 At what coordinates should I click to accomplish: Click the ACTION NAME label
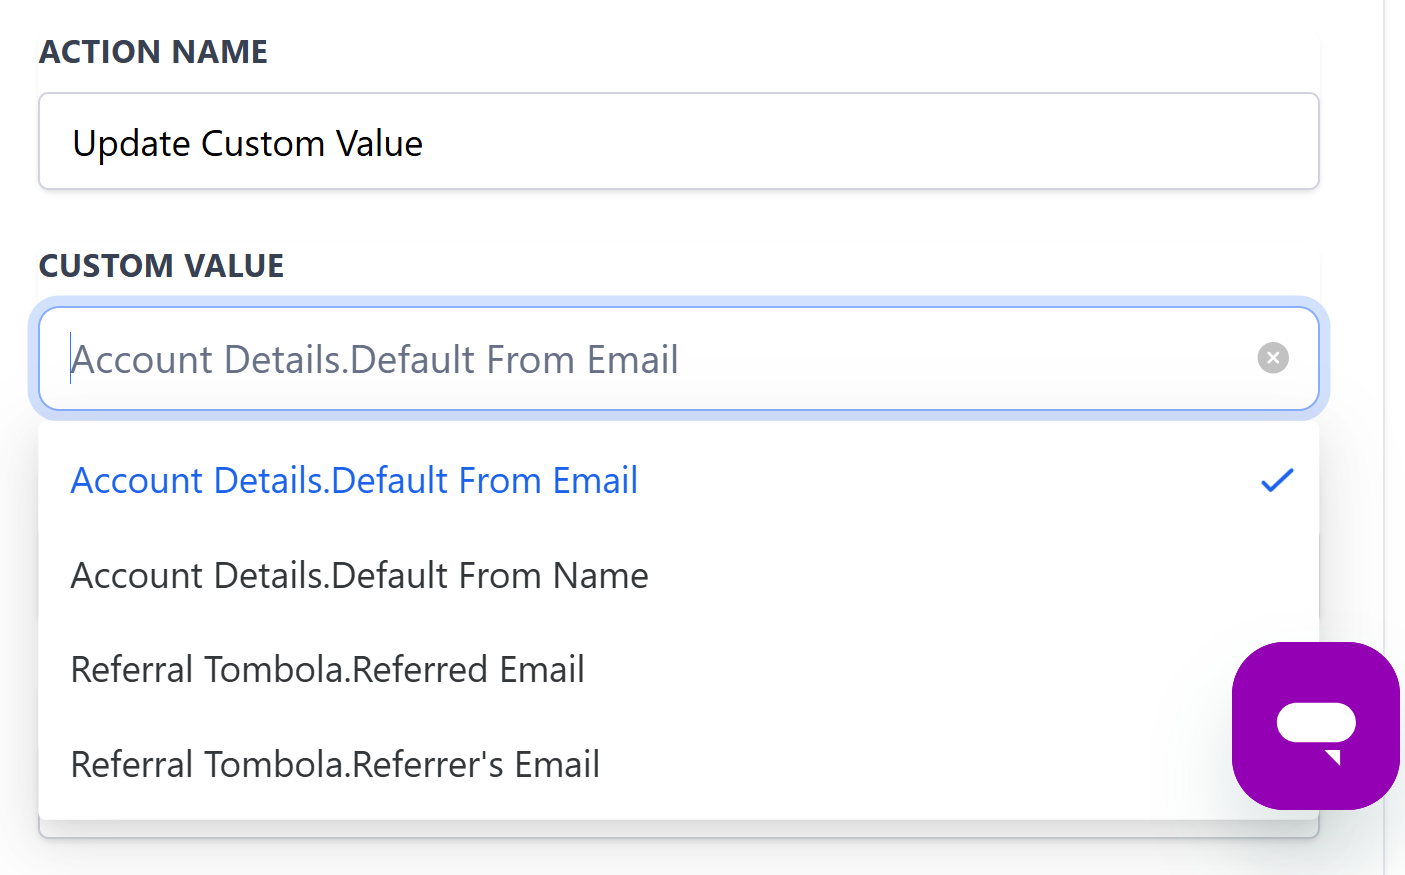click(153, 51)
